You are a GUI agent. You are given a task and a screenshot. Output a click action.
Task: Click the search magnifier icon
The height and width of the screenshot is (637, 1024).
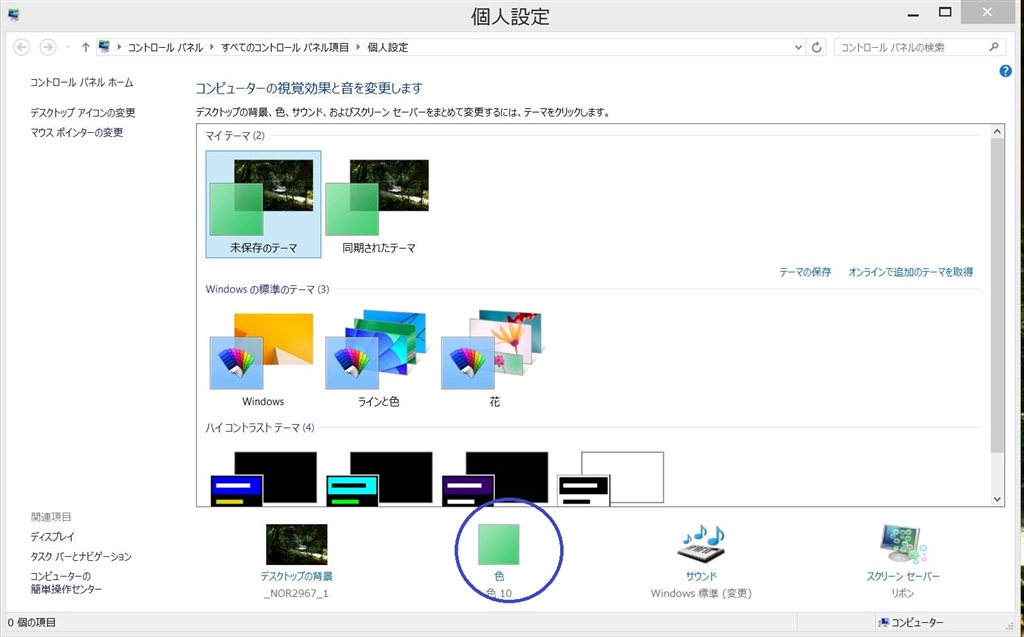click(x=993, y=47)
